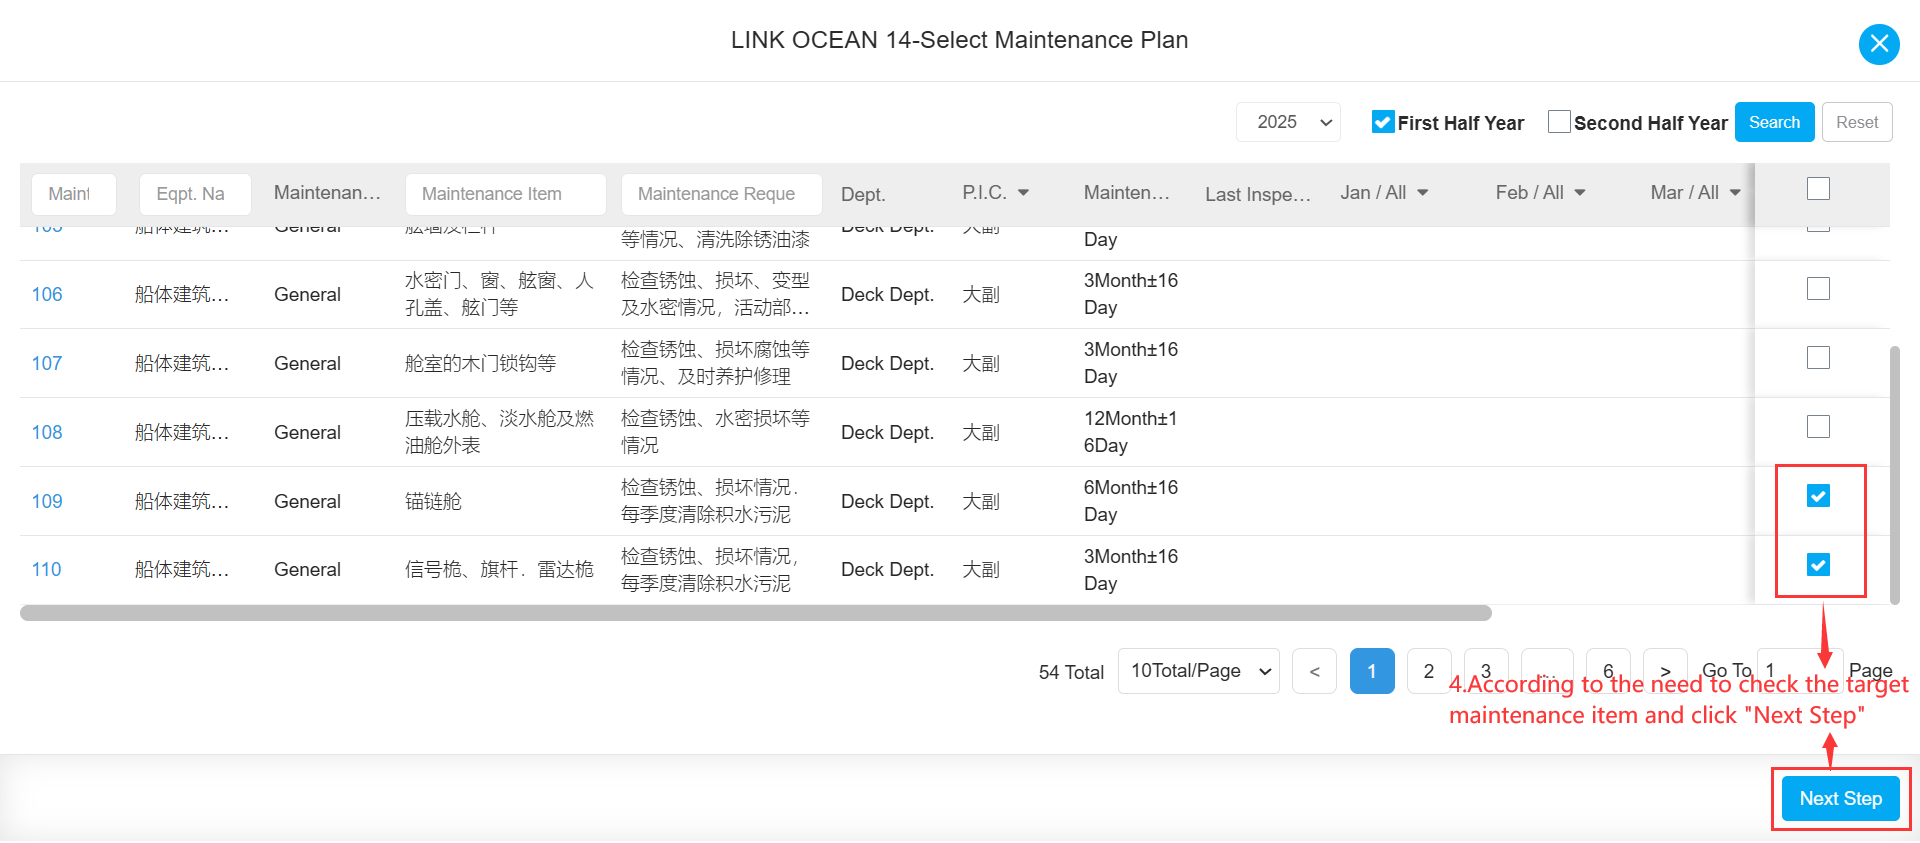Focus the Eqpt. Name filter field
The width and height of the screenshot is (1920, 843).
195,194
